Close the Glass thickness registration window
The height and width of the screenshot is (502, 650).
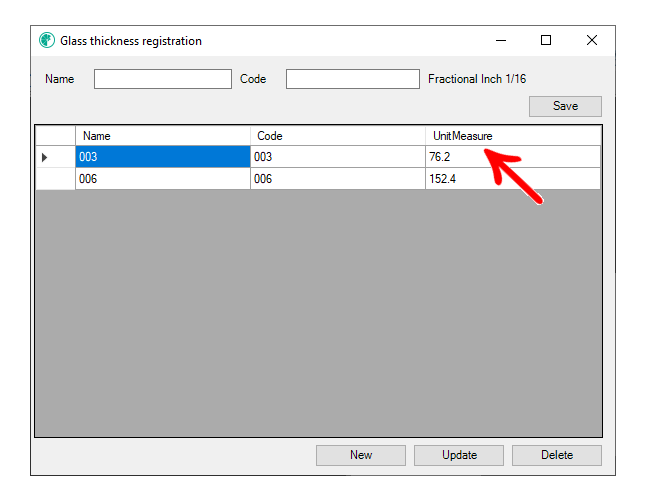[x=592, y=40]
